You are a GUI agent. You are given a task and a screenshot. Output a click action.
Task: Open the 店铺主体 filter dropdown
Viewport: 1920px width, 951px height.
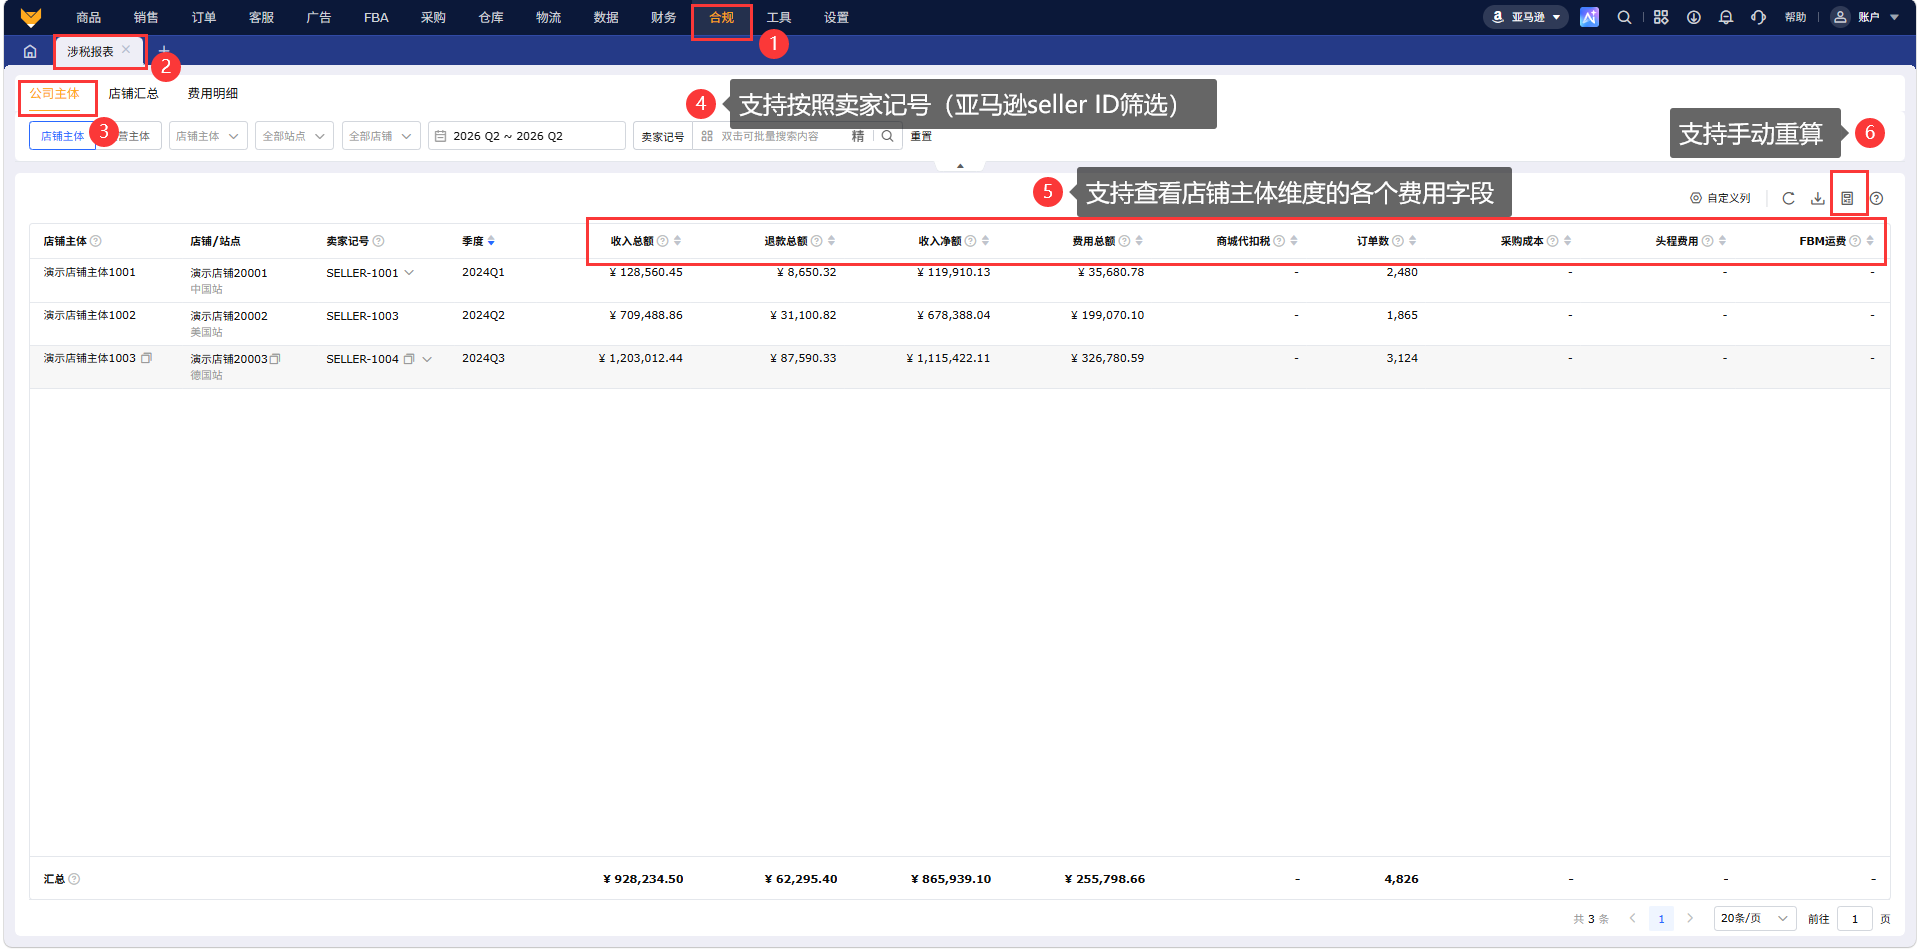tap(208, 136)
